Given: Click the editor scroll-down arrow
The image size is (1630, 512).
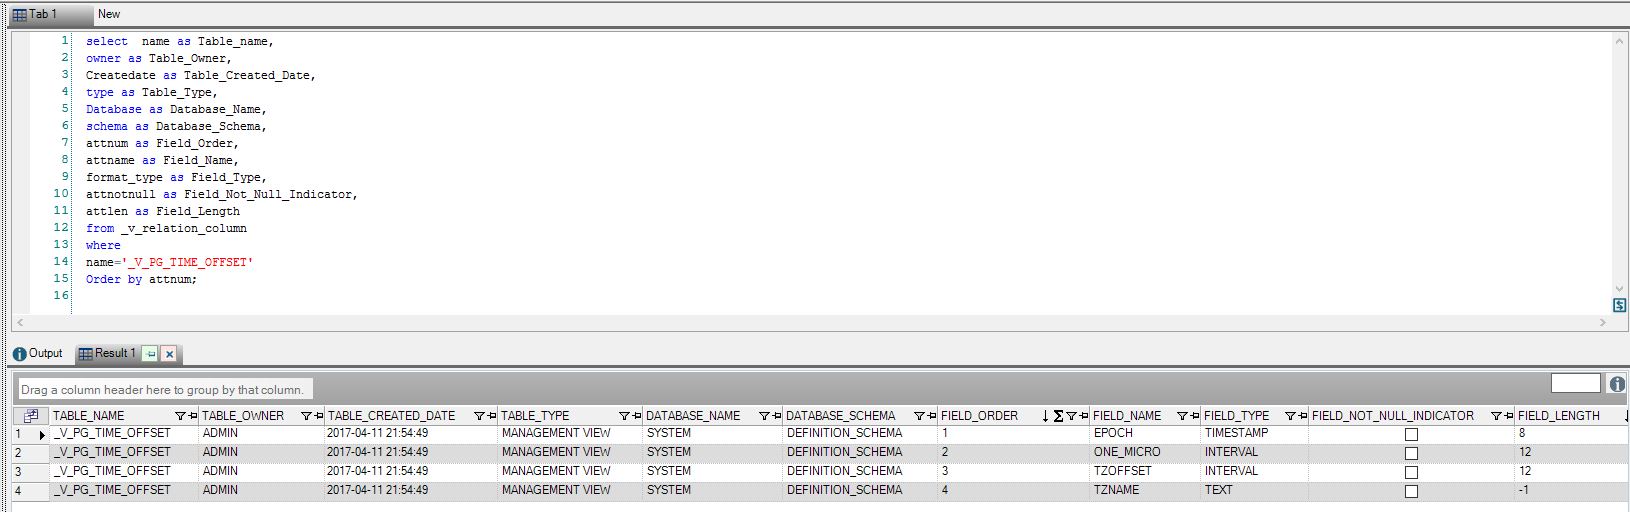Looking at the screenshot, I should [x=1619, y=289].
